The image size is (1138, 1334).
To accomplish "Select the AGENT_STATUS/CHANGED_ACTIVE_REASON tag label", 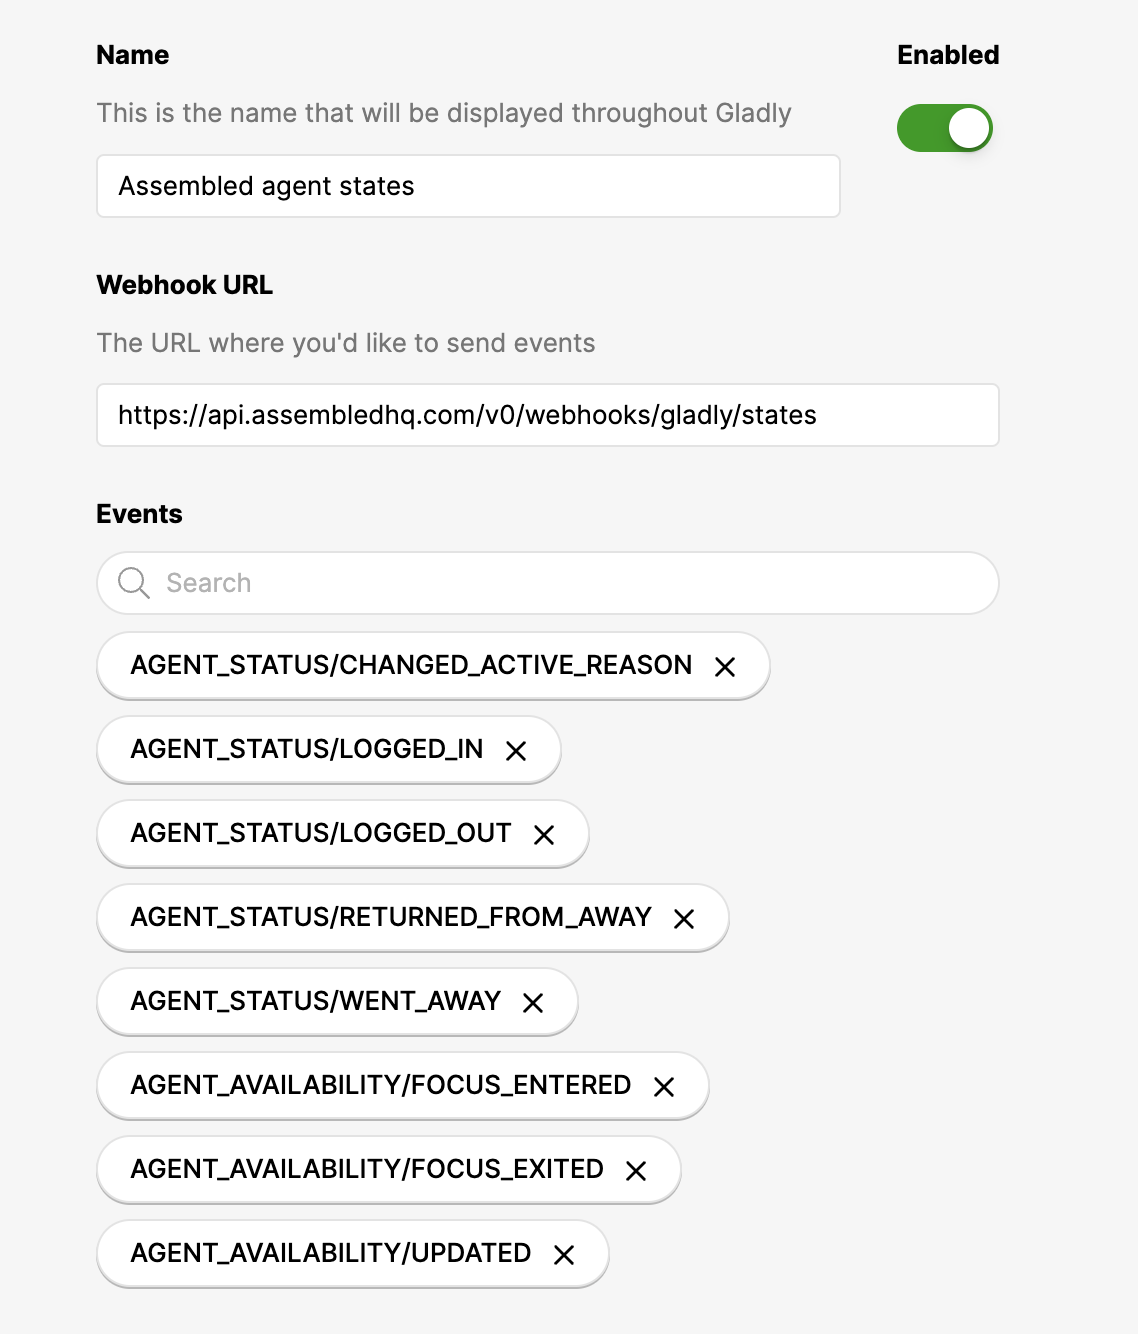I will click(411, 665).
